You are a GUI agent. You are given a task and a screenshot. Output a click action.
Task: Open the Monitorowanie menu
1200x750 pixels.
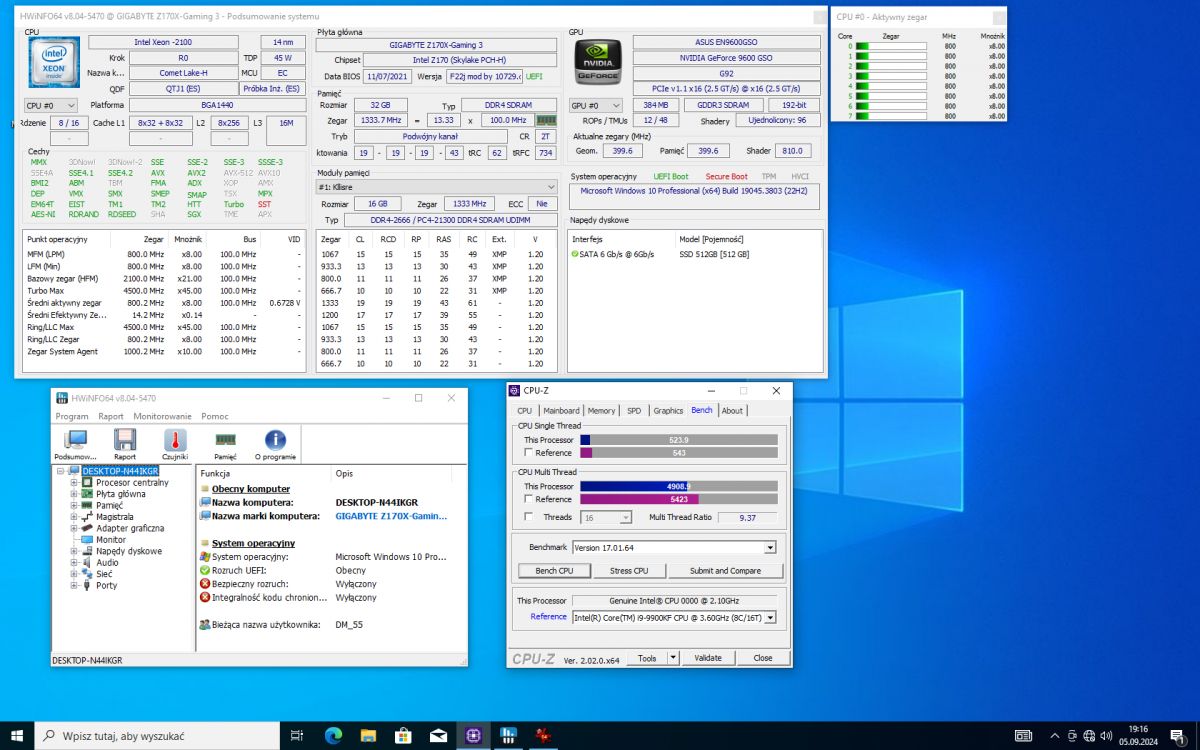(x=162, y=416)
